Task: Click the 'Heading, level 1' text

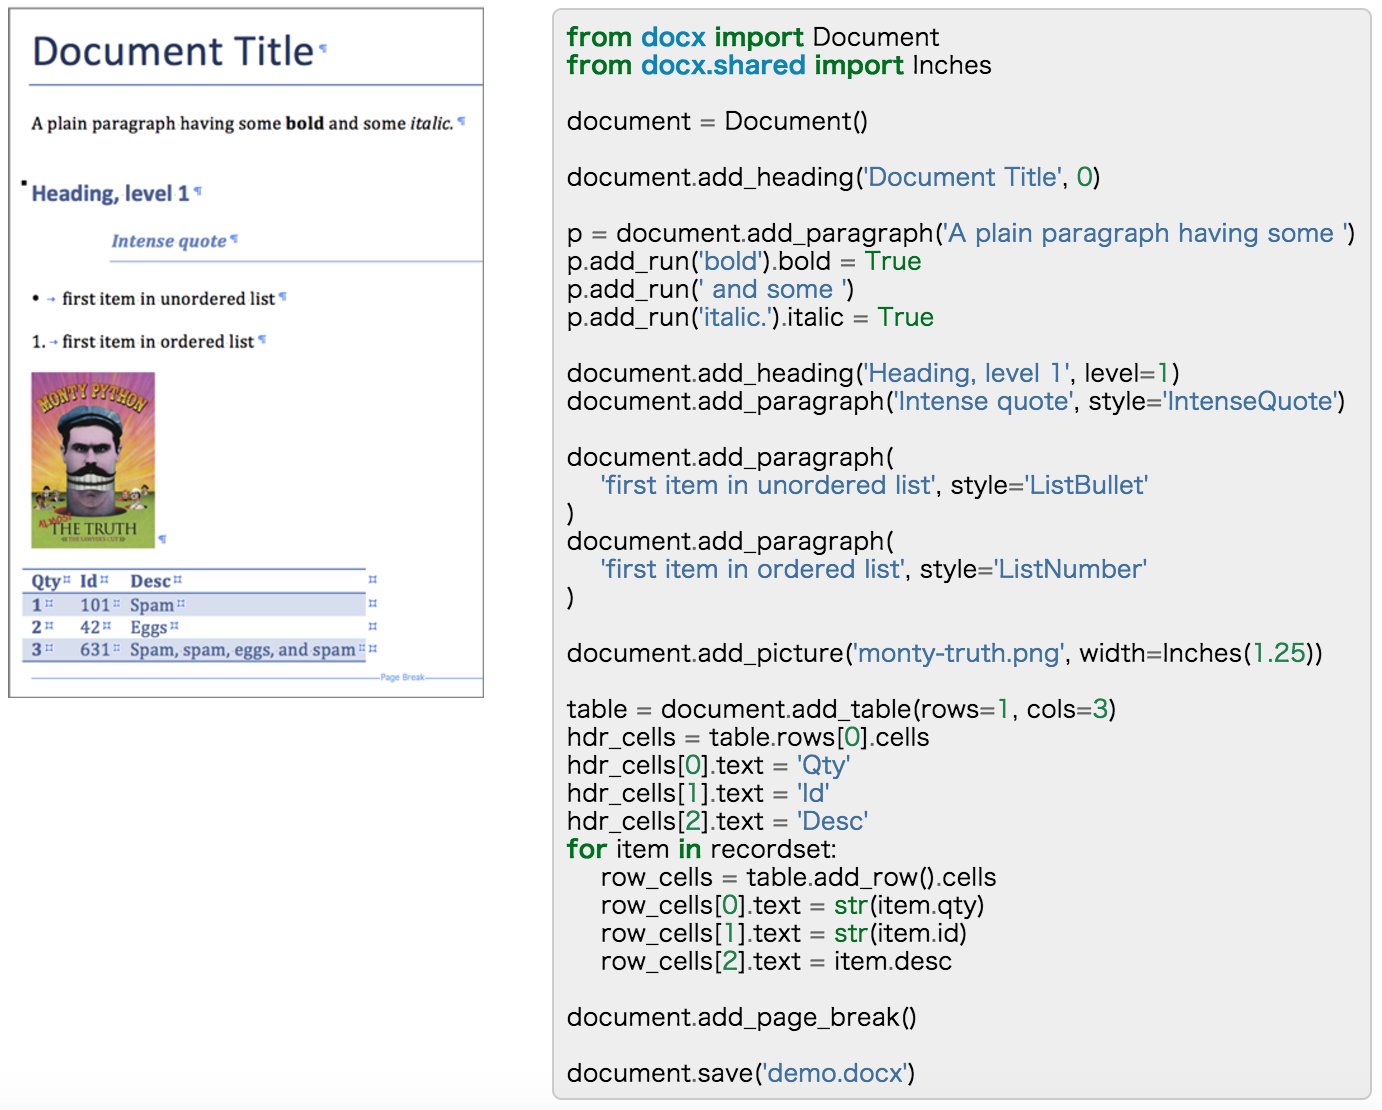Action: [110, 193]
